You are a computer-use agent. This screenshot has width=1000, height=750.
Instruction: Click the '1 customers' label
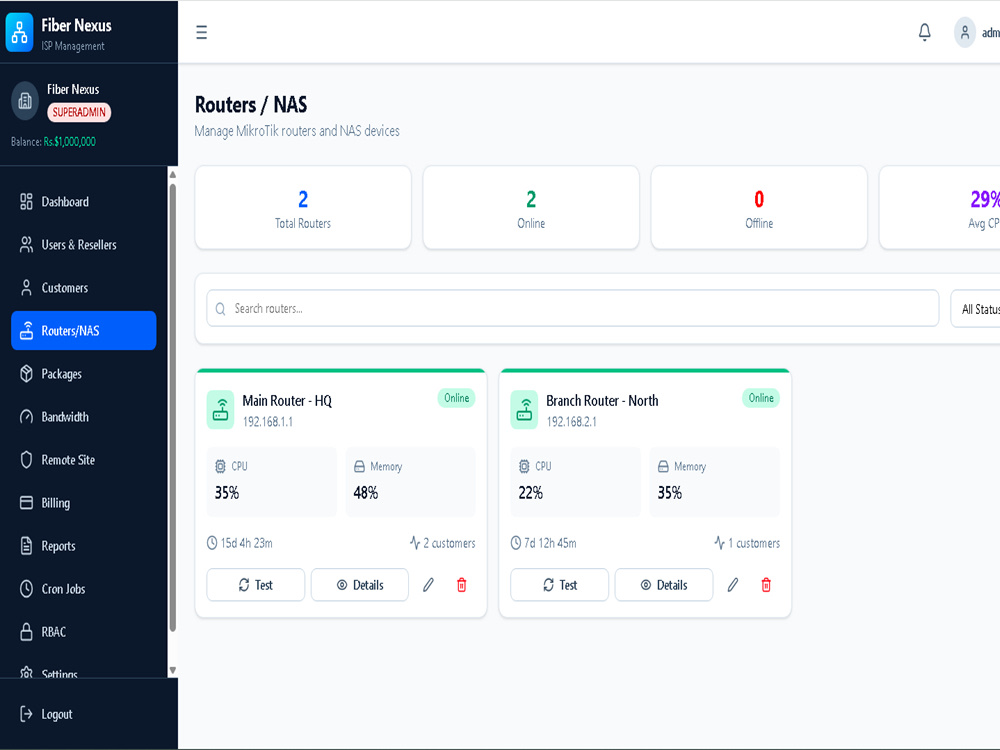point(754,543)
